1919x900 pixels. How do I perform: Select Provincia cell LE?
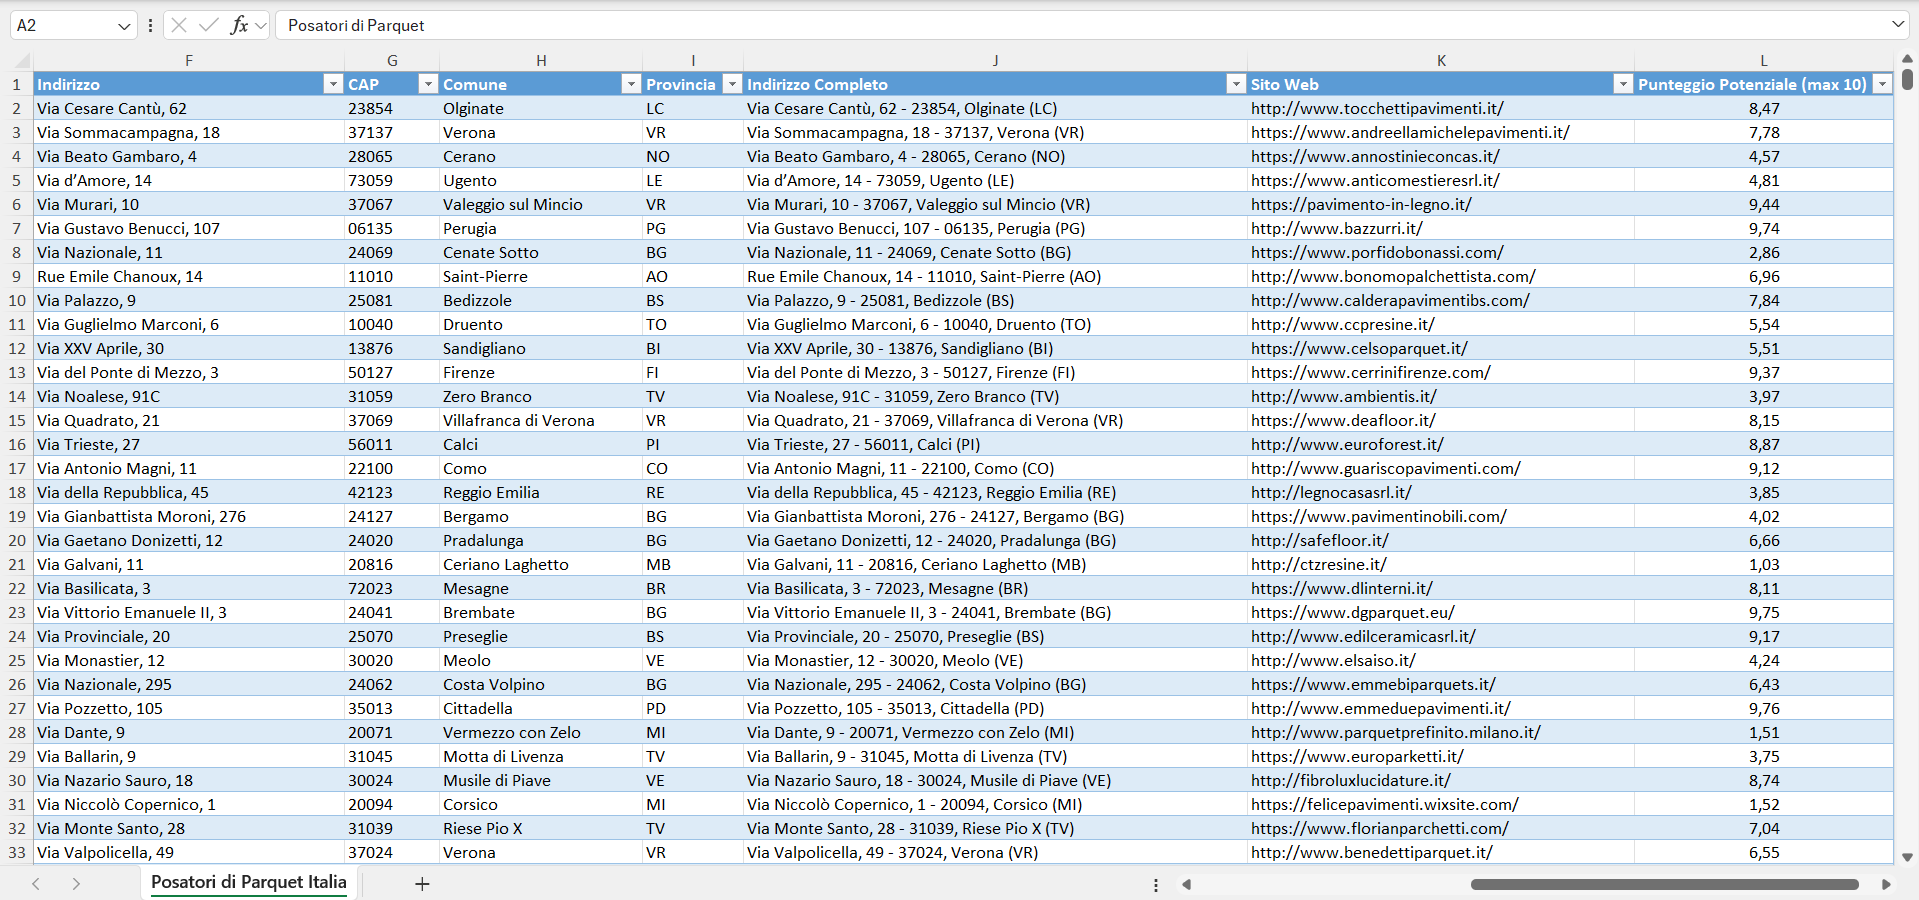point(693,180)
